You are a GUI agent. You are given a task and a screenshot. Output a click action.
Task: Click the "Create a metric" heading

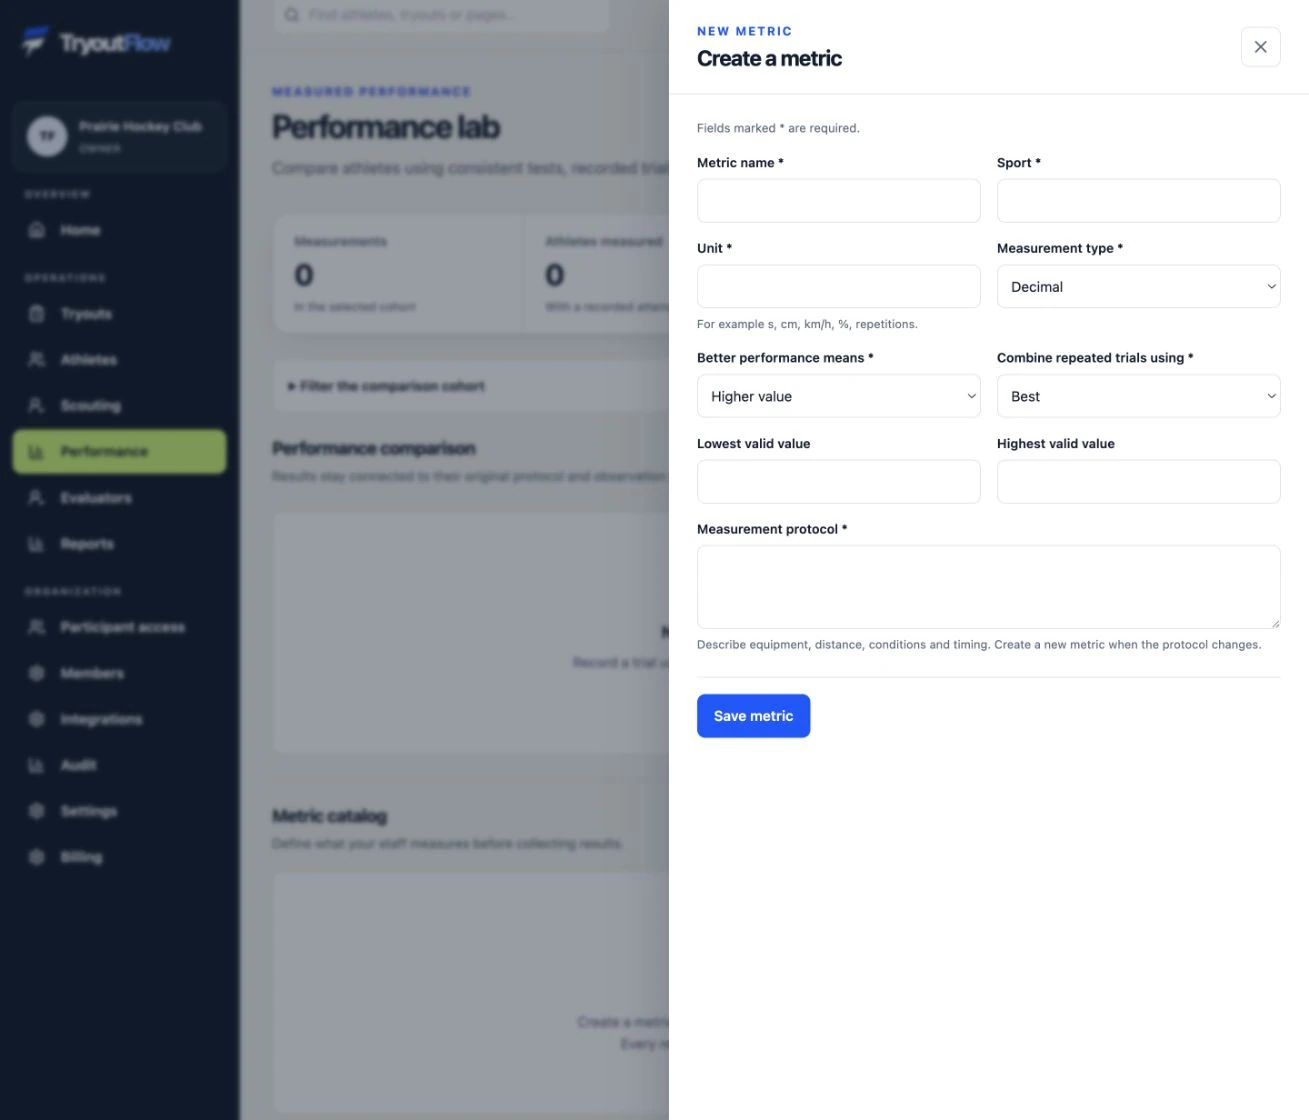(x=769, y=58)
